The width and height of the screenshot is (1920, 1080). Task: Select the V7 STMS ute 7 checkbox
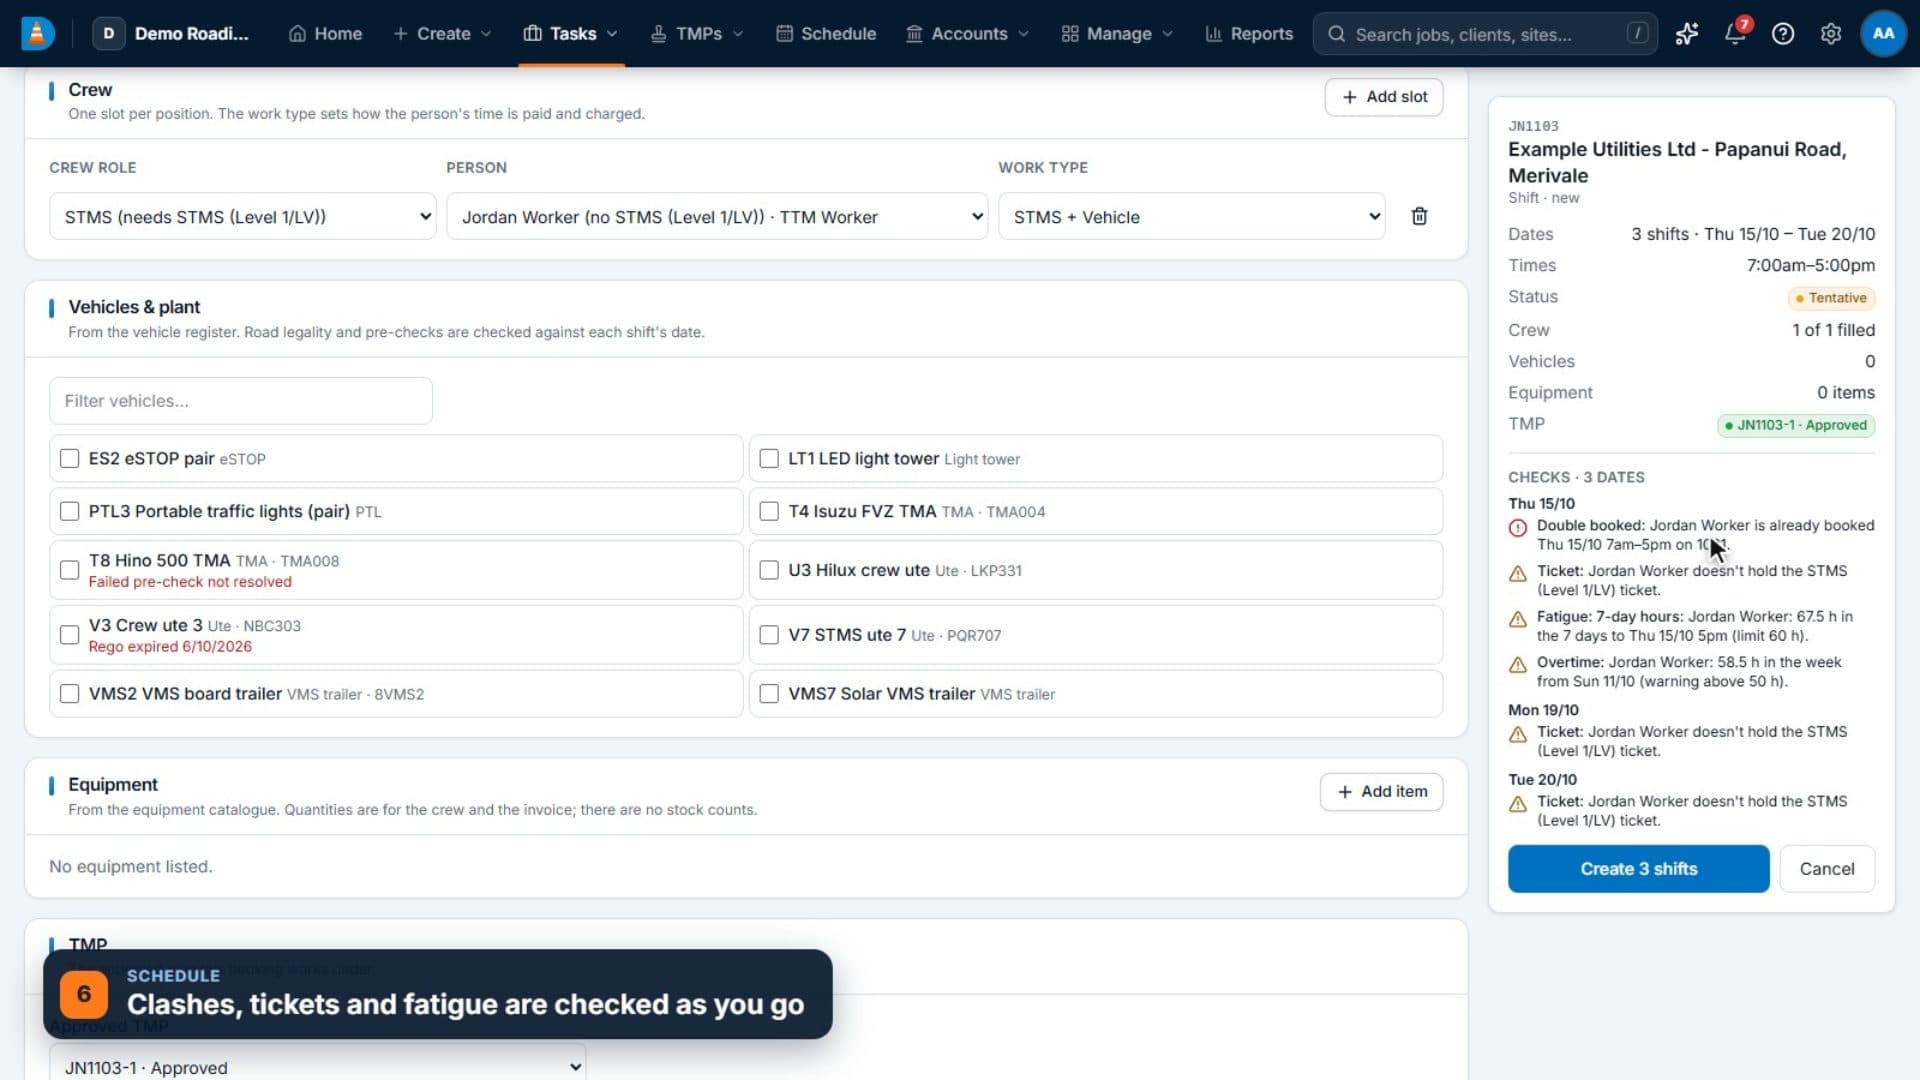(x=769, y=635)
